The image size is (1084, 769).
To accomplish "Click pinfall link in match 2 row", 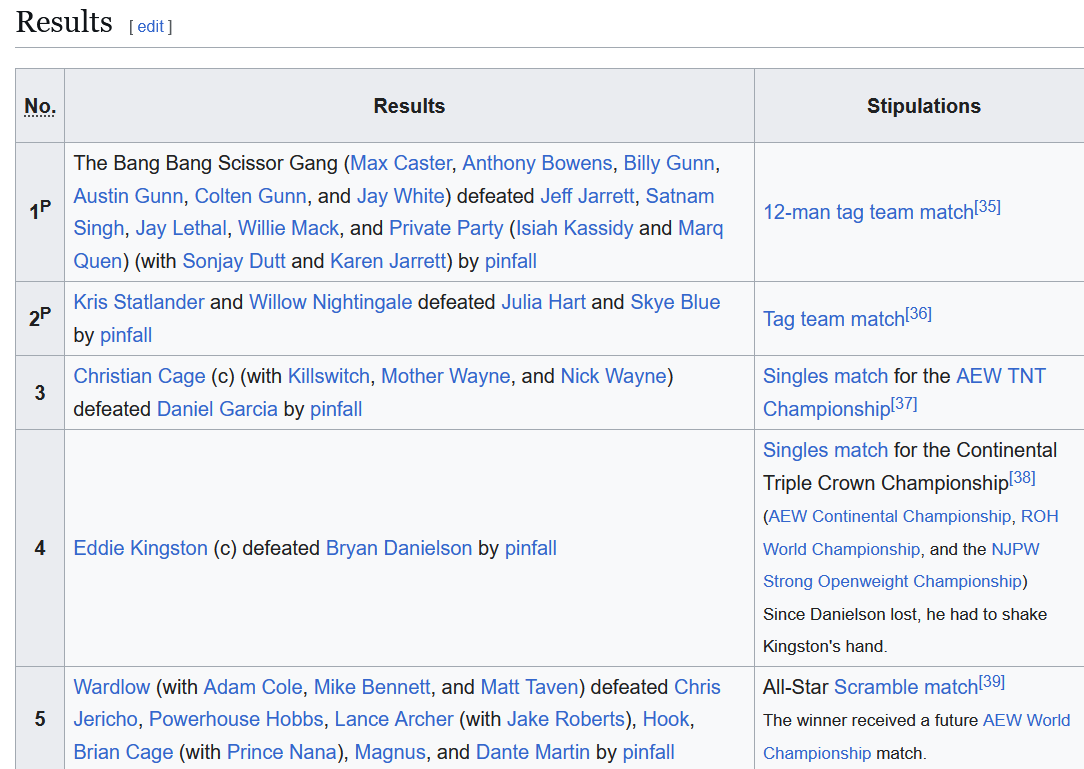I will pos(126,335).
